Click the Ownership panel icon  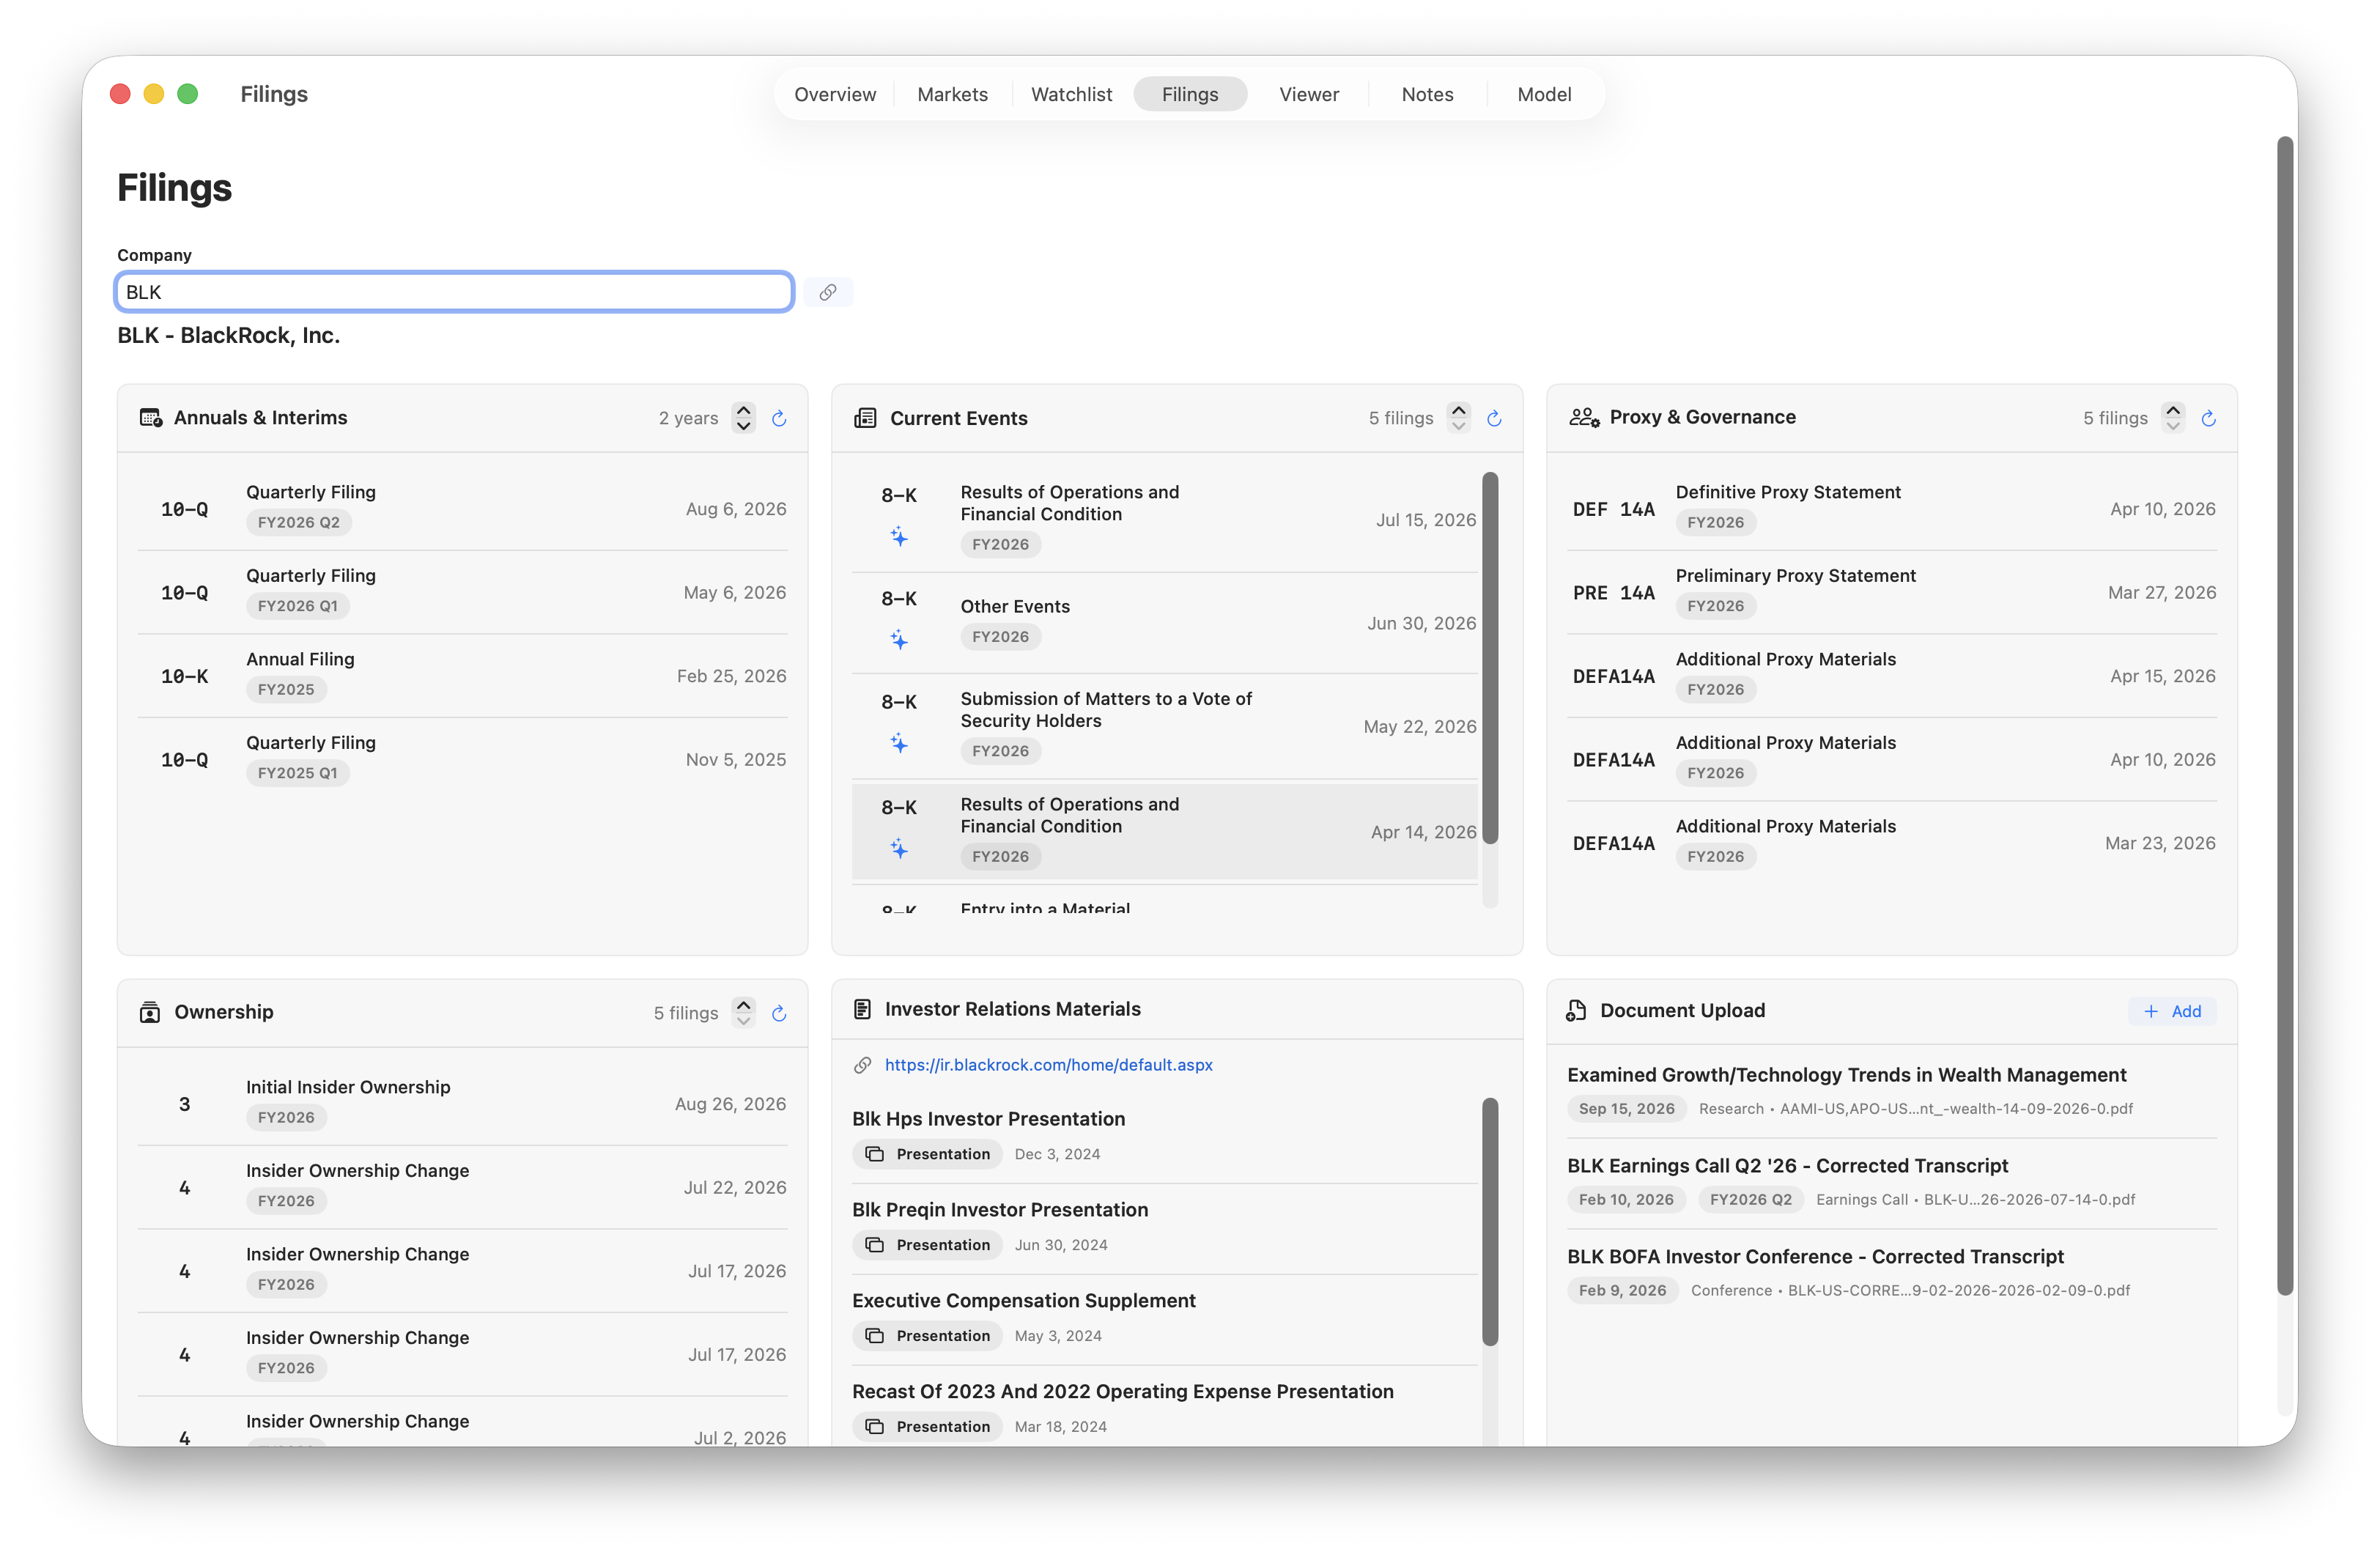click(x=150, y=1012)
